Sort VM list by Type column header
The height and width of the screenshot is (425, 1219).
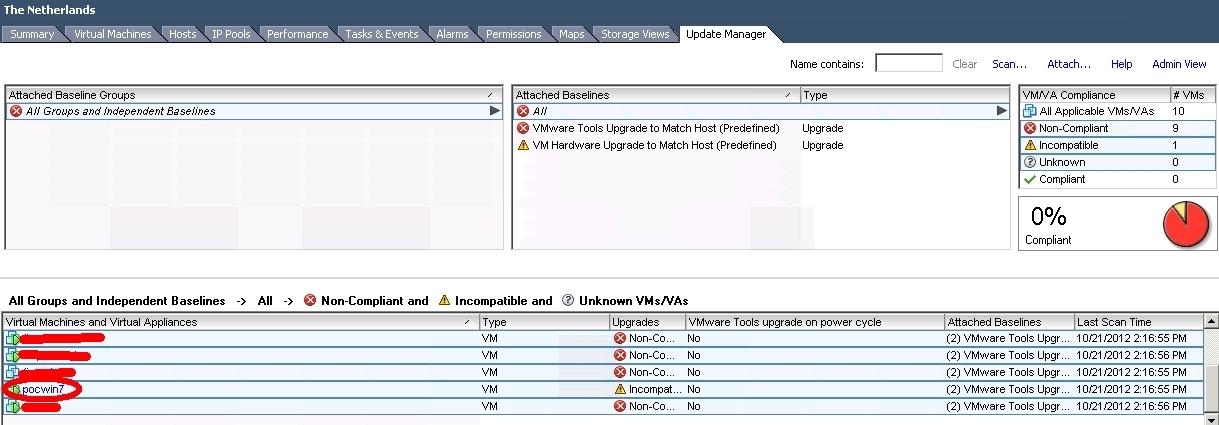pyautogui.click(x=545, y=322)
